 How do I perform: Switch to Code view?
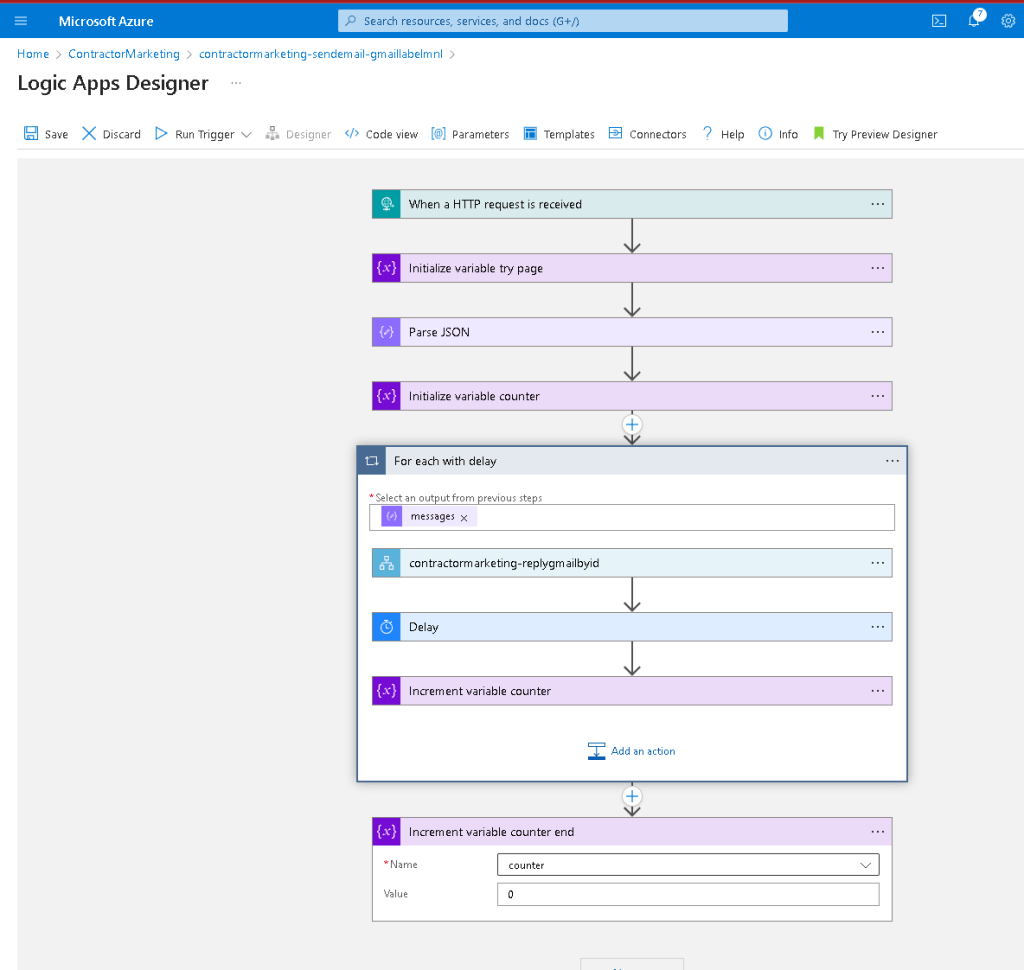tap(381, 134)
